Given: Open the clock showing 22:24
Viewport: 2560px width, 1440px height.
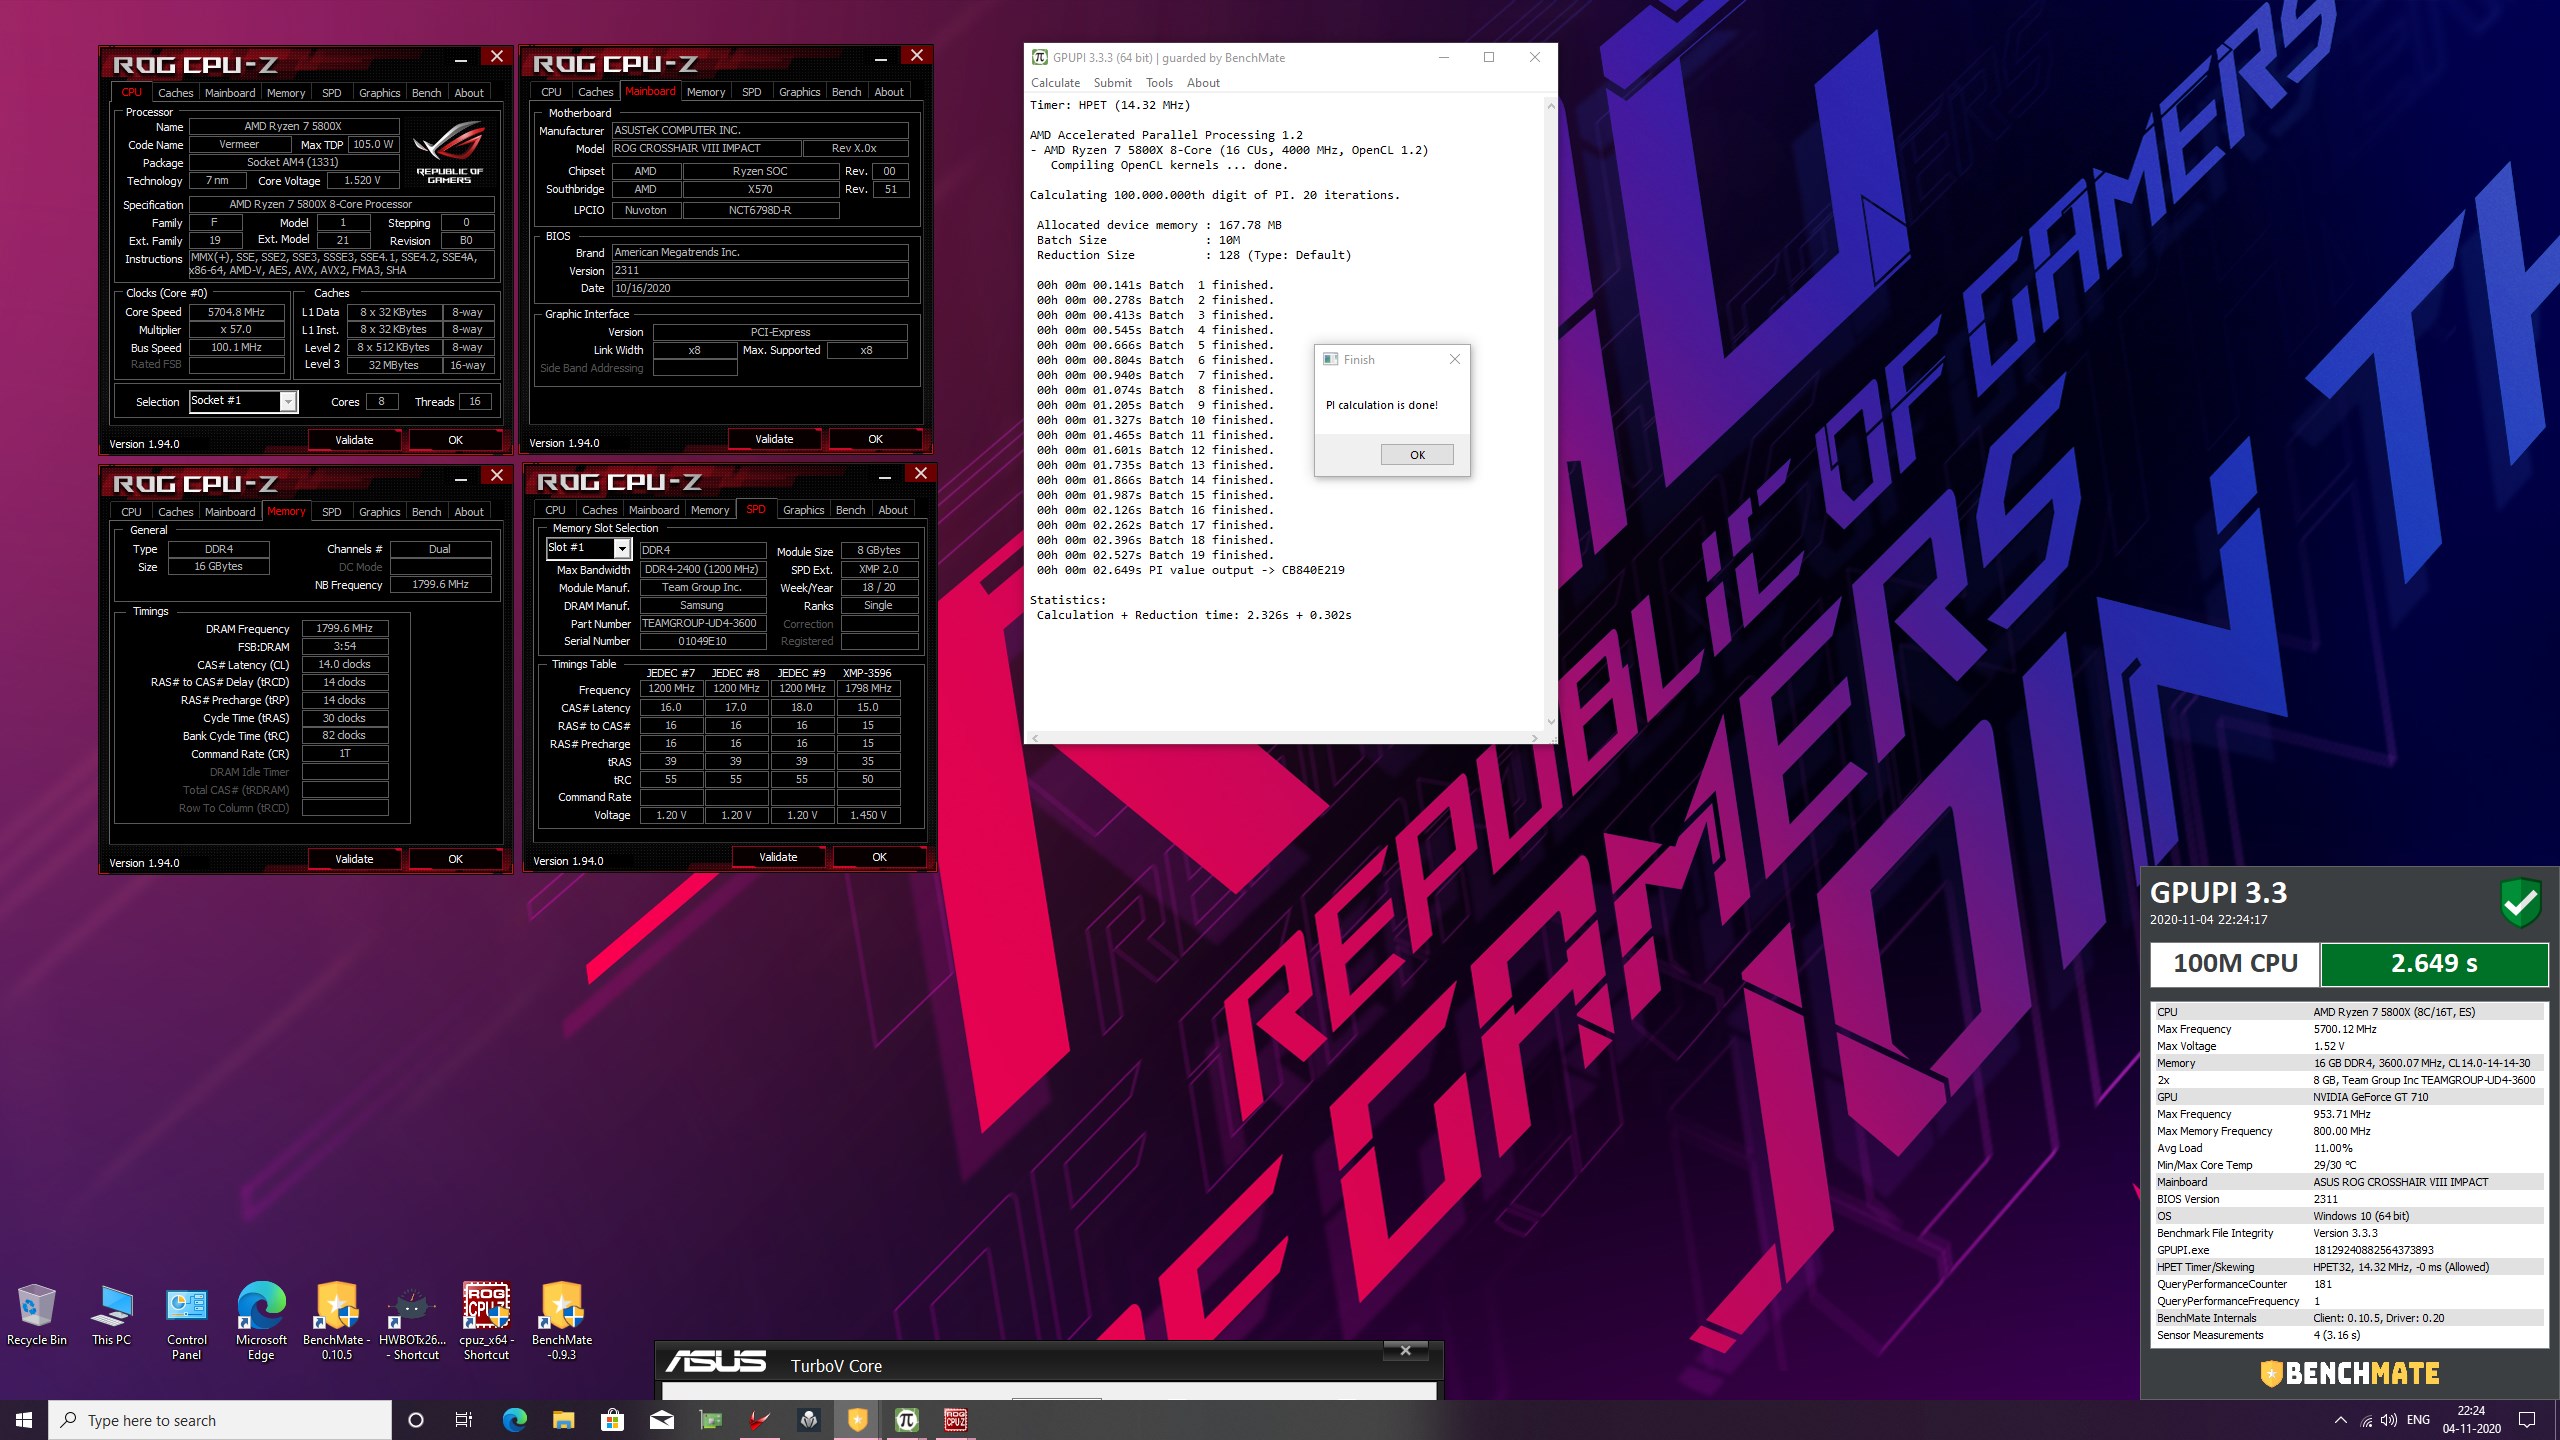Looking at the screenshot, I should point(2471,1420).
